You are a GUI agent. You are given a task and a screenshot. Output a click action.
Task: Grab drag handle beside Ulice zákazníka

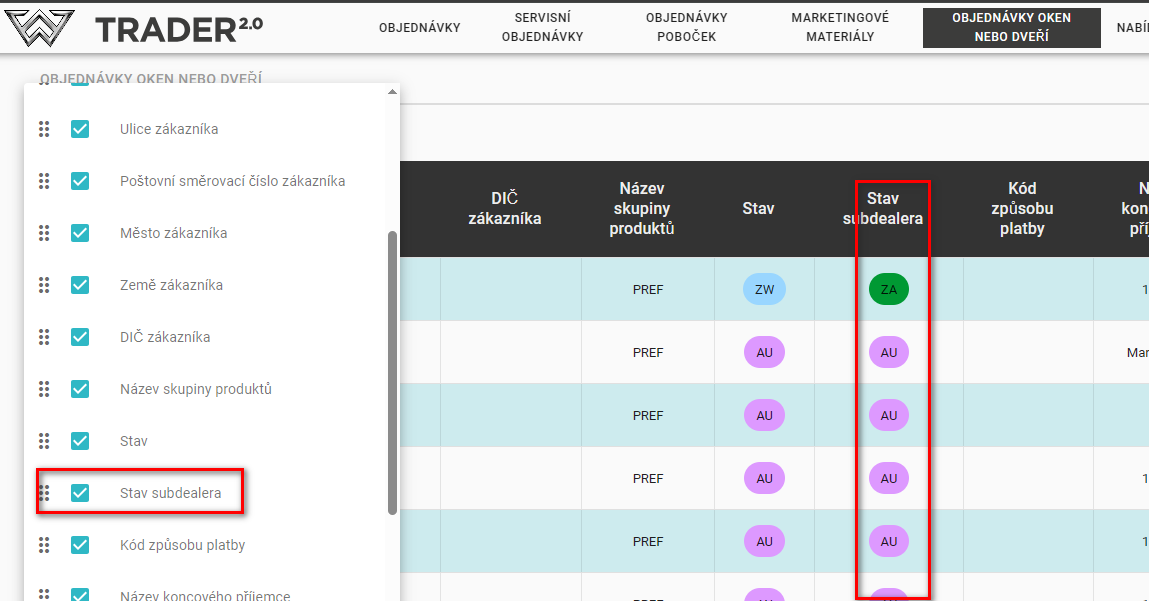44,129
